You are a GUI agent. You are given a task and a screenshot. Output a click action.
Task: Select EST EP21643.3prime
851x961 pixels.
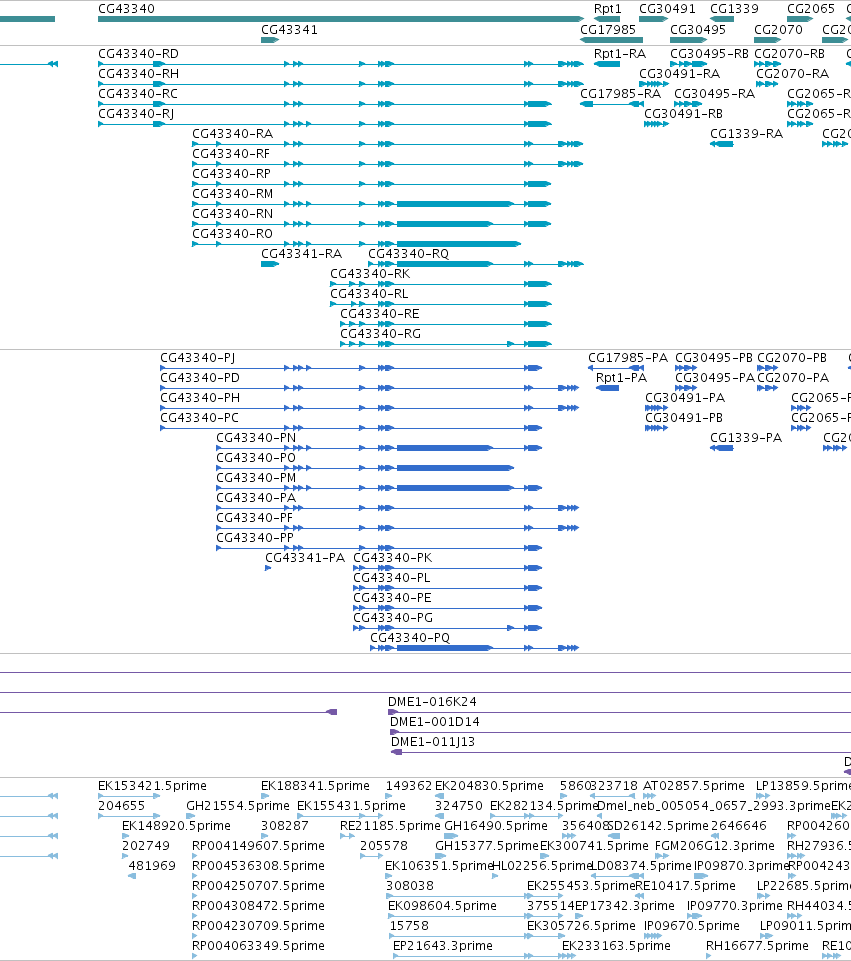(x=442, y=946)
